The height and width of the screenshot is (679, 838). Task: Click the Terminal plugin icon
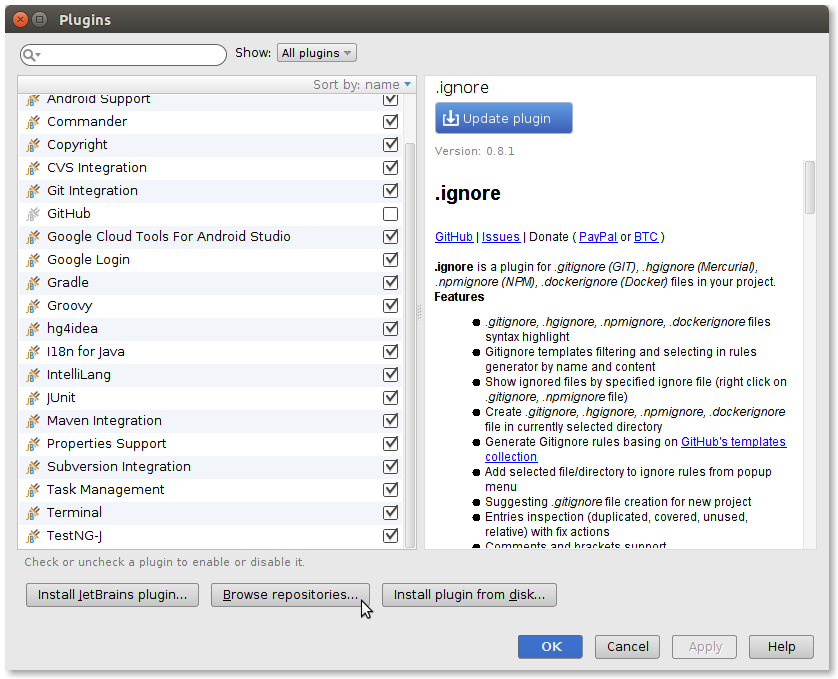(x=33, y=513)
